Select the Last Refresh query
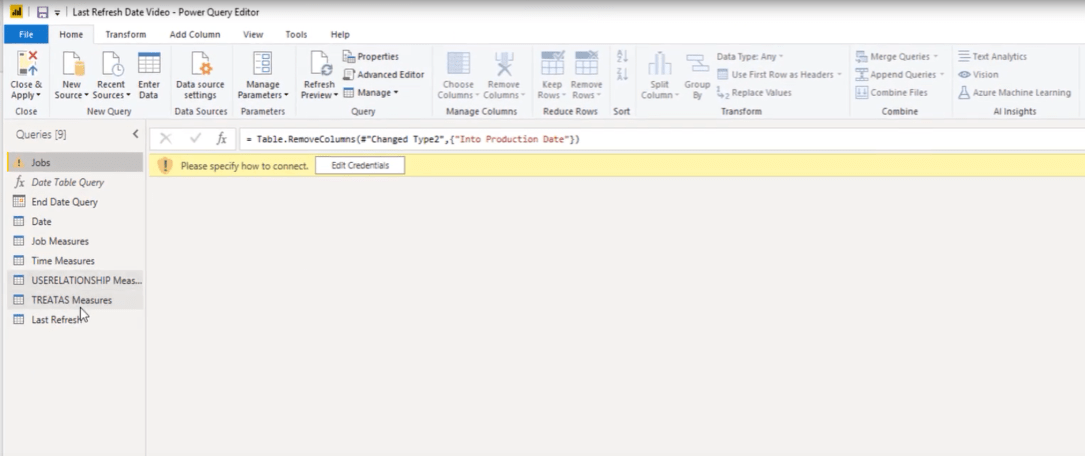Image resolution: width=1085 pixels, height=456 pixels. 75,320
